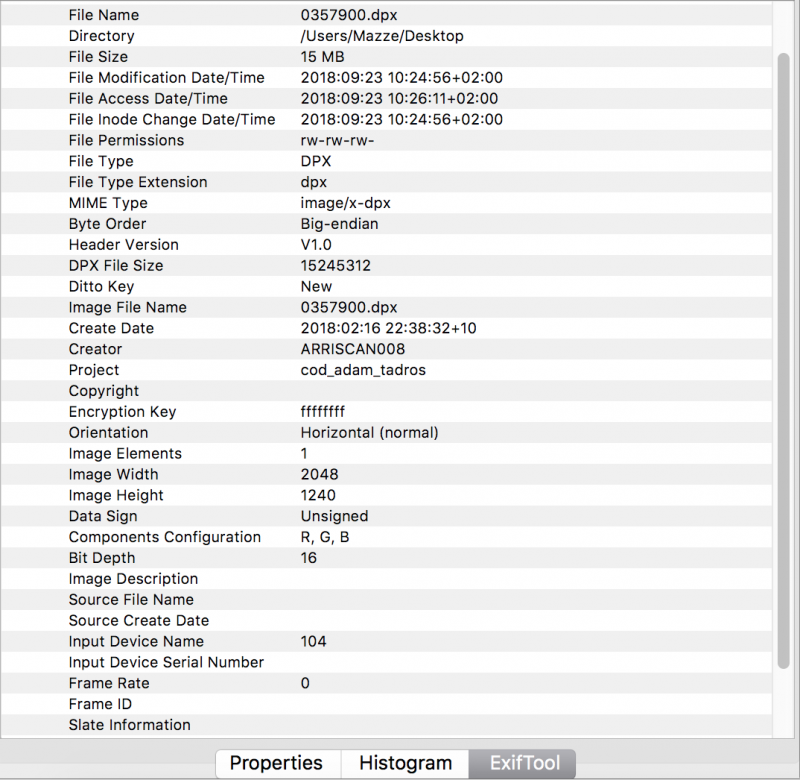The width and height of the screenshot is (800, 780).
Task: Open the Histogram tab
Action: 404,763
